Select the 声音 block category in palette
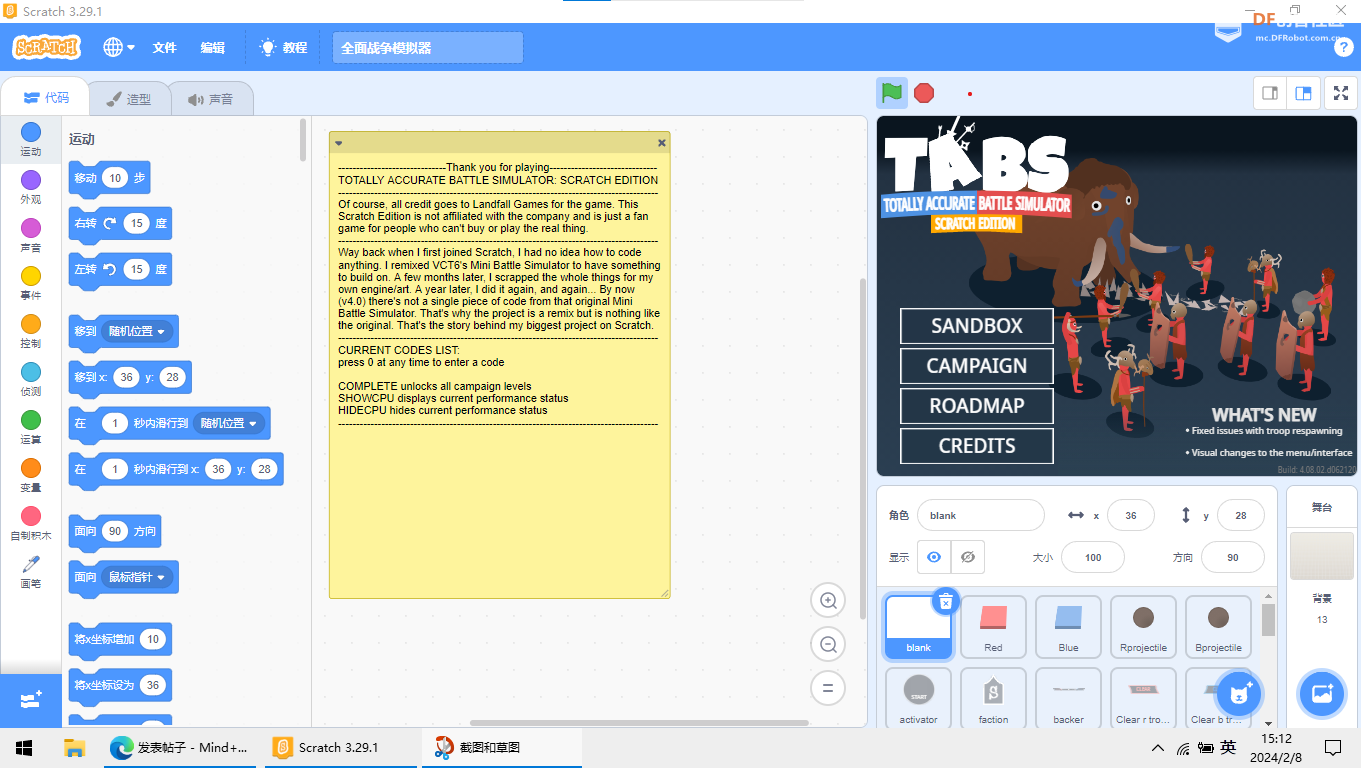Viewport: 1361px width, 768px height. tap(31, 235)
